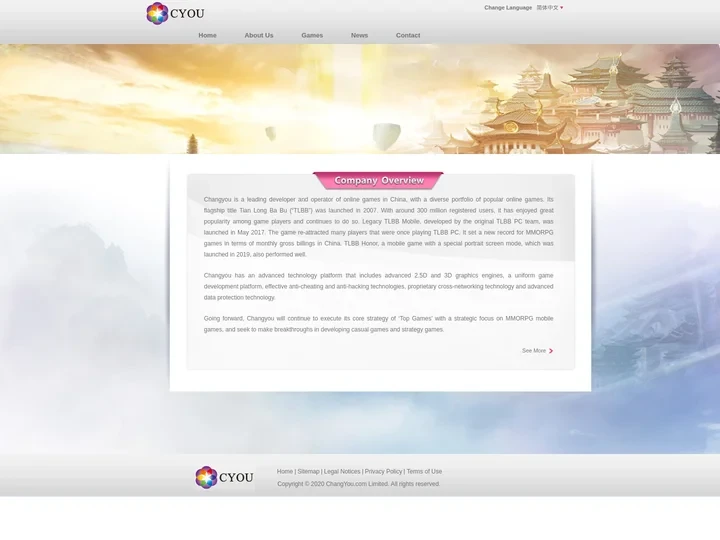Click the Copyright 2020 ChangYou.com text
Image resolution: width=720 pixels, height=540 pixels.
[x=359, y=484]
